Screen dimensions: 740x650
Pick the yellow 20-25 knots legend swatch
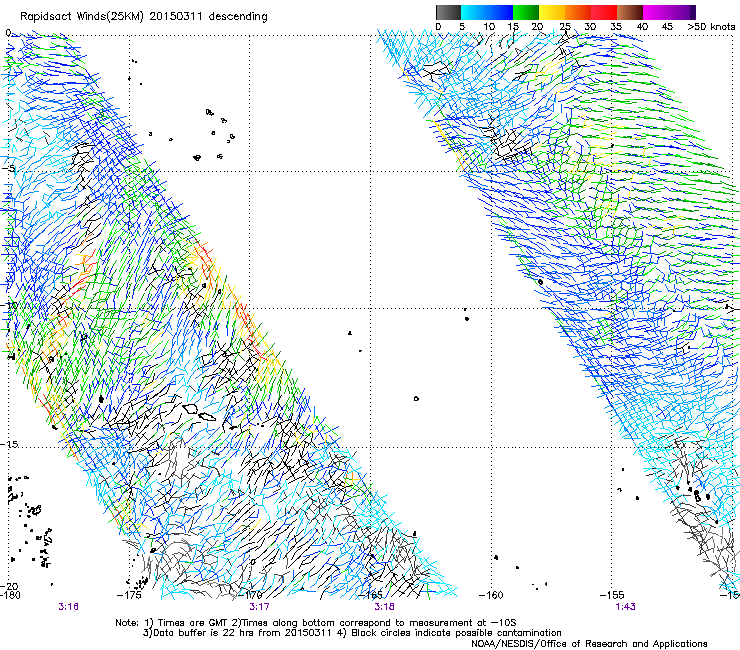pos(552,12)
